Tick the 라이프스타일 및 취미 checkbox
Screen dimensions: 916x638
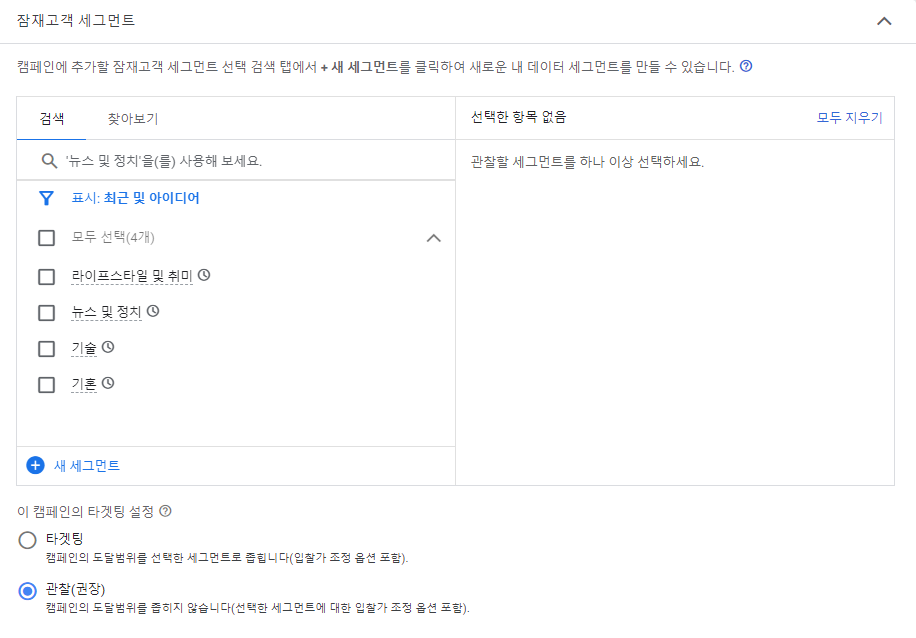point(46,276)
